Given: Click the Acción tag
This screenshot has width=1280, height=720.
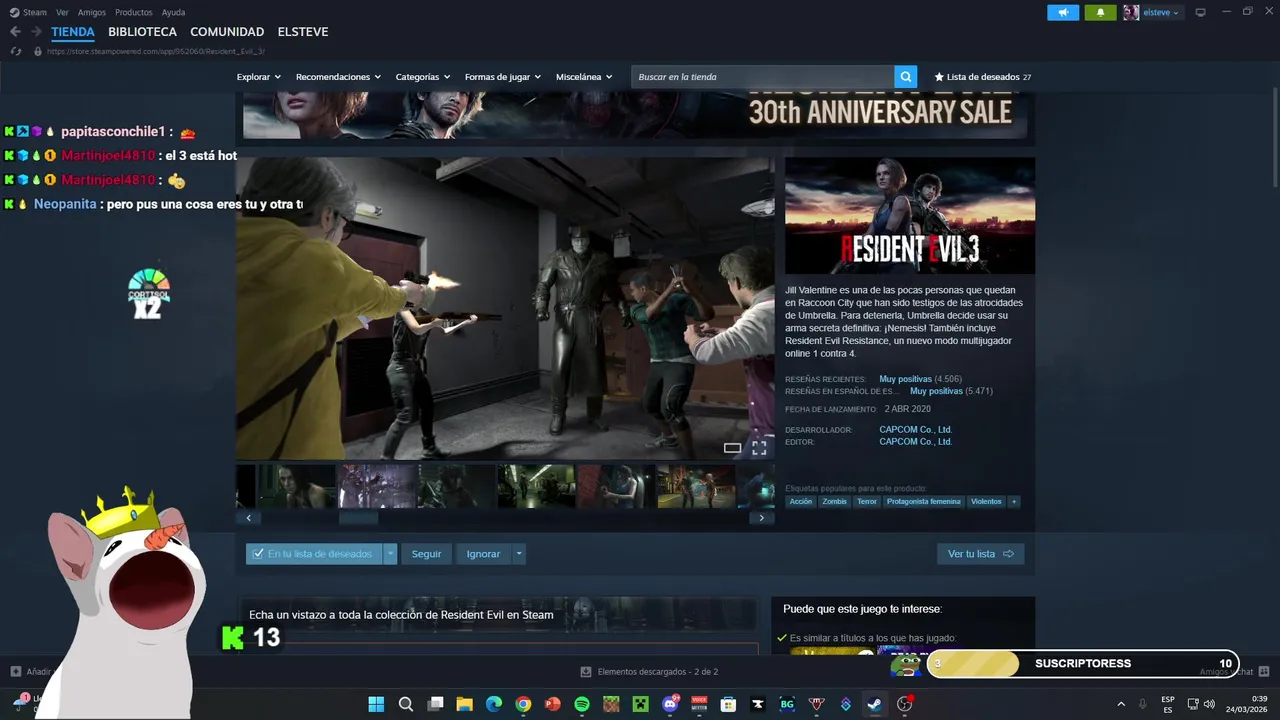Looking at the screenshot, I should coord(800,502).
